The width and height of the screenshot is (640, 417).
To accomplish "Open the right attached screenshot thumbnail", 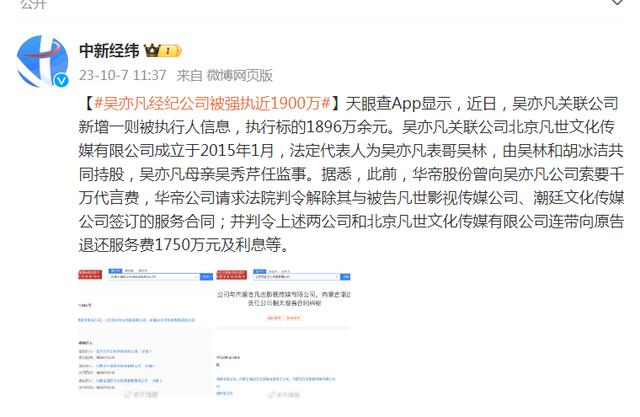I will coord(283,333).
